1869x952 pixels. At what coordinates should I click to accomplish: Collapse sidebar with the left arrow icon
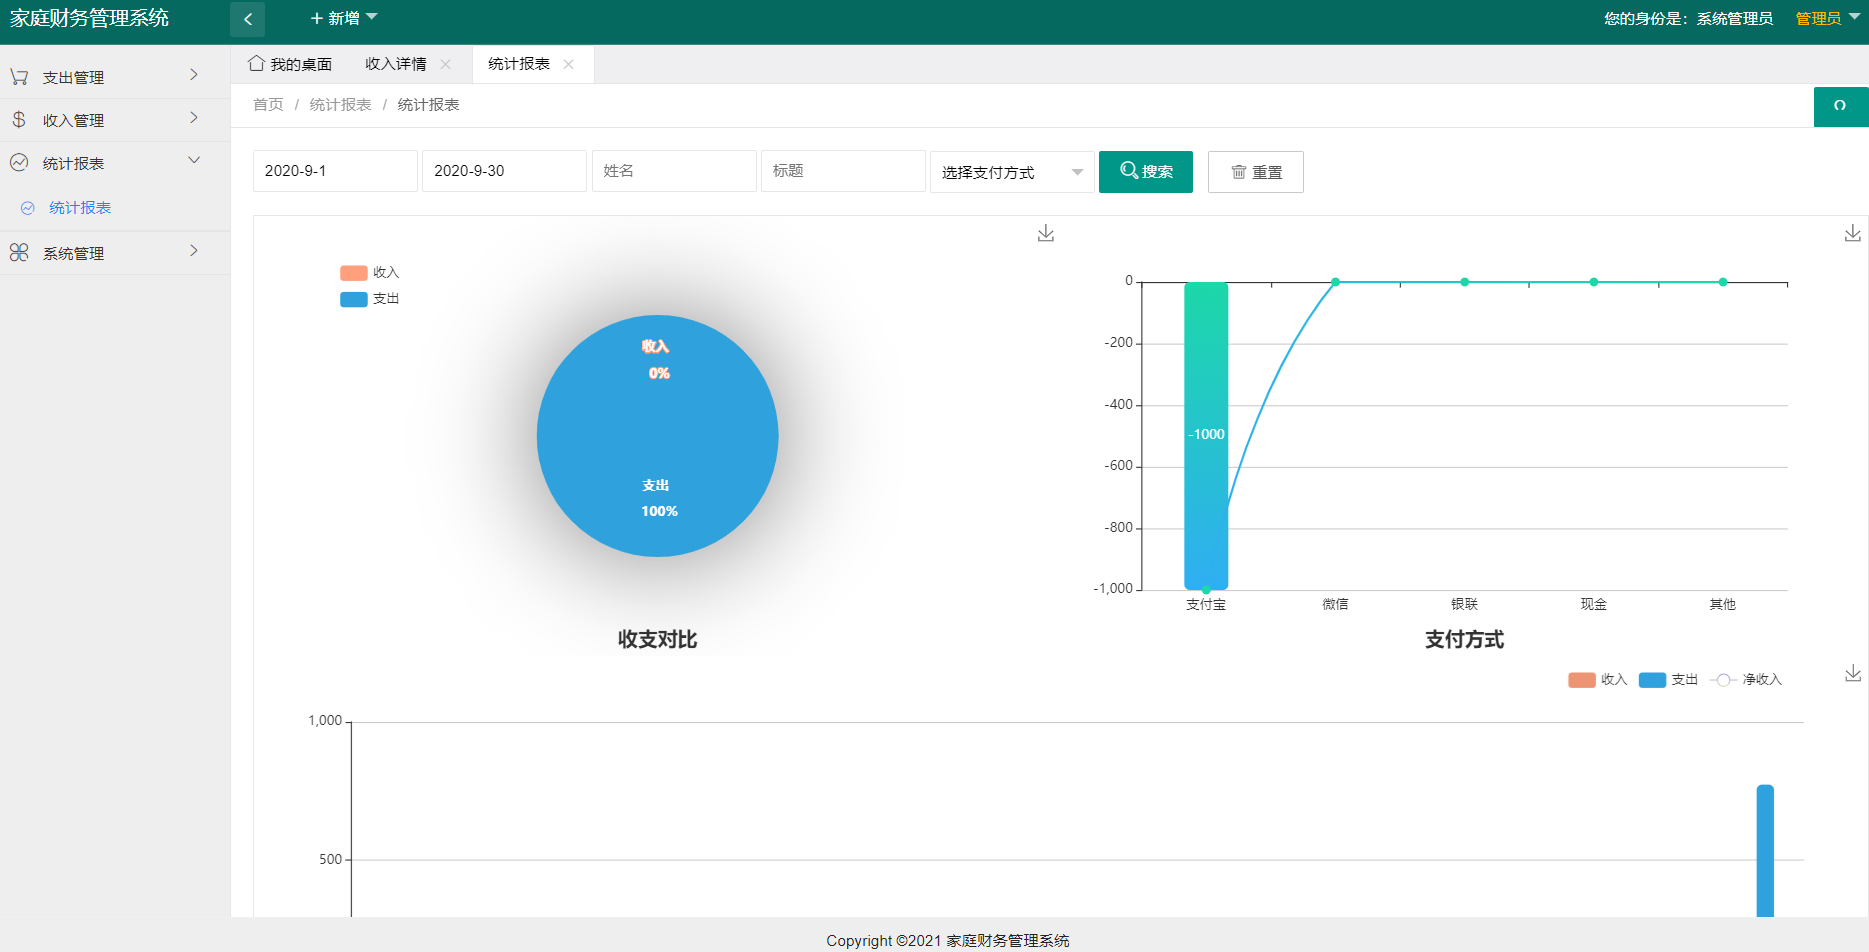(247, 19)
